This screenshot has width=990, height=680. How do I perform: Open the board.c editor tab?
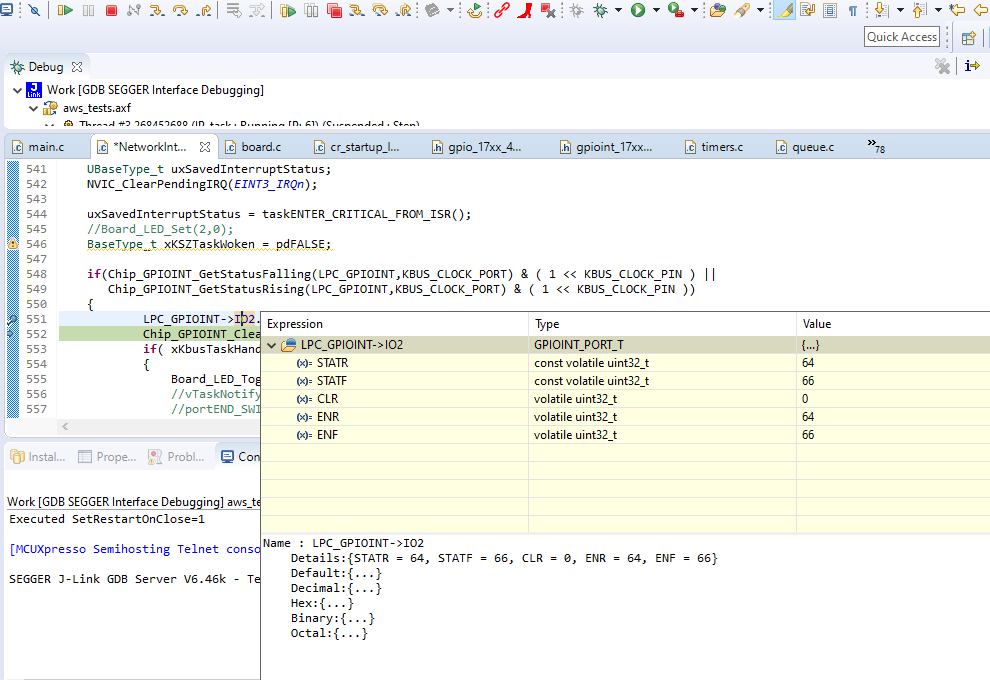[260, 147]
